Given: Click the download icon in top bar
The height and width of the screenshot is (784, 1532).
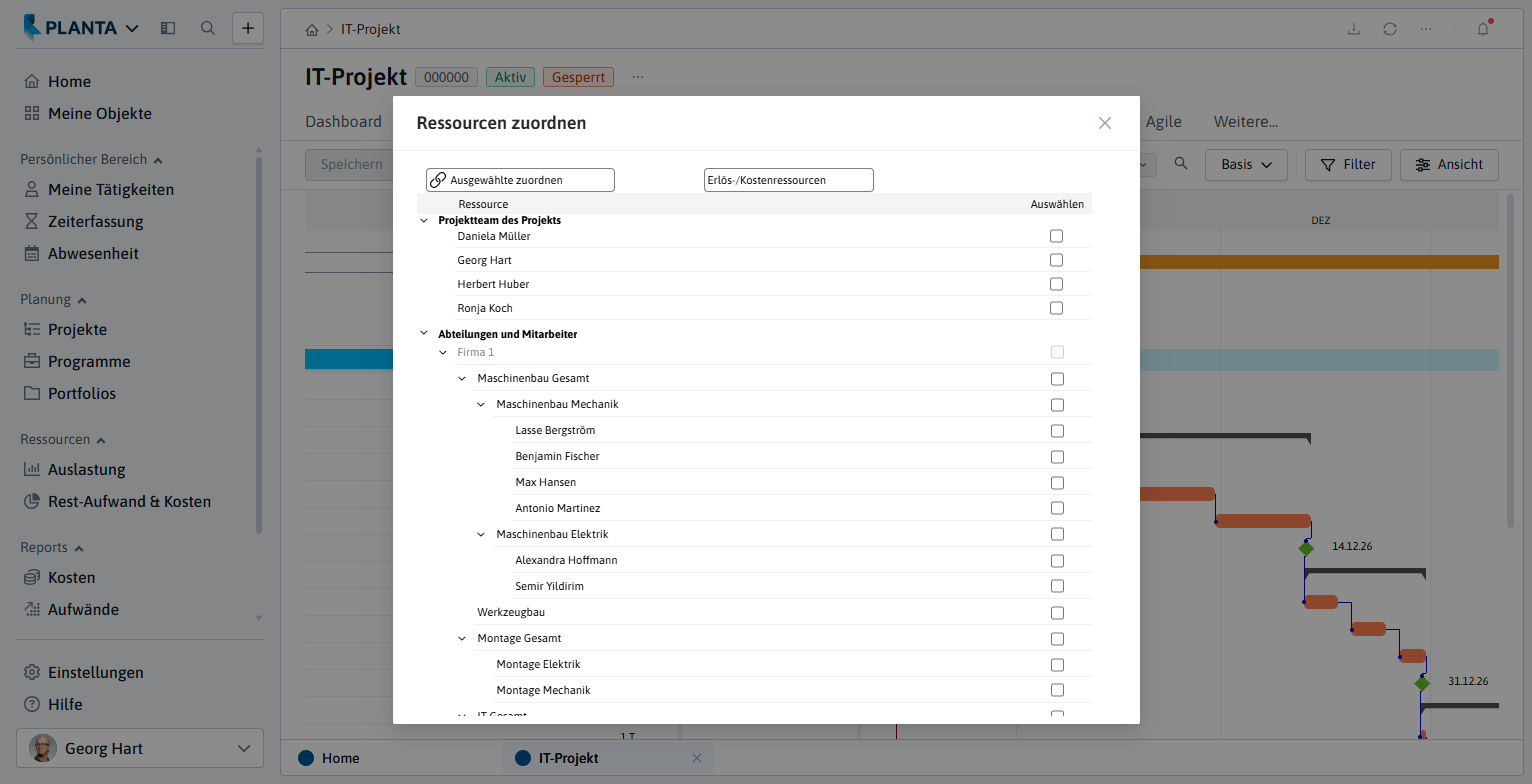Looking at the screenshot, I should tap(1354, 29).
